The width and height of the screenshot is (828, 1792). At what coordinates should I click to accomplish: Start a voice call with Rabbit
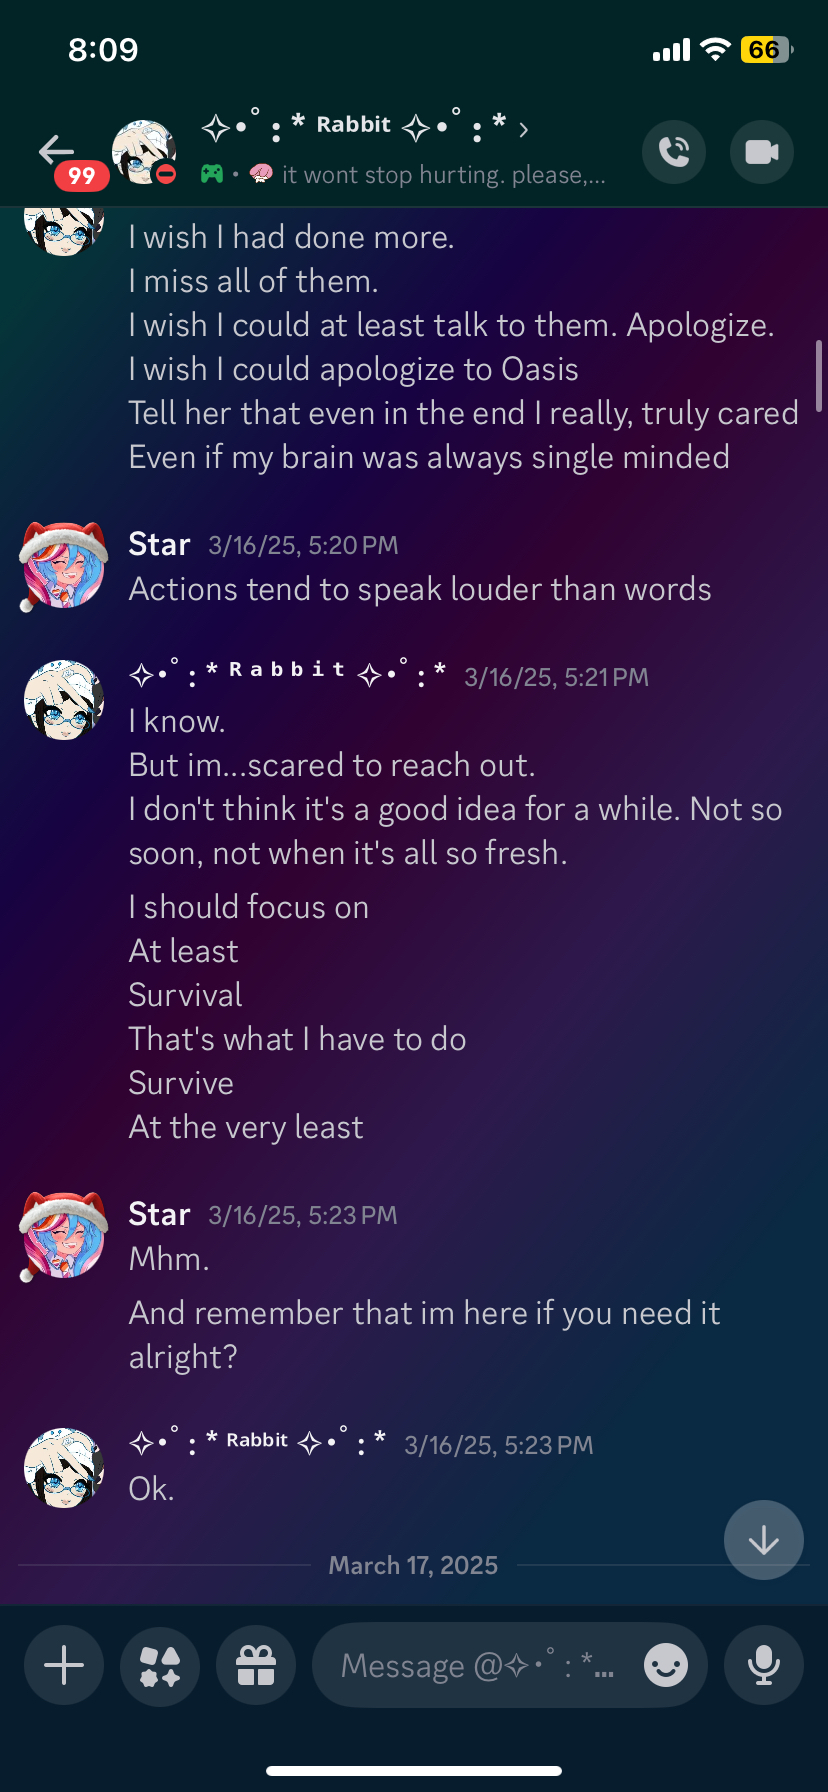point(674,152)
